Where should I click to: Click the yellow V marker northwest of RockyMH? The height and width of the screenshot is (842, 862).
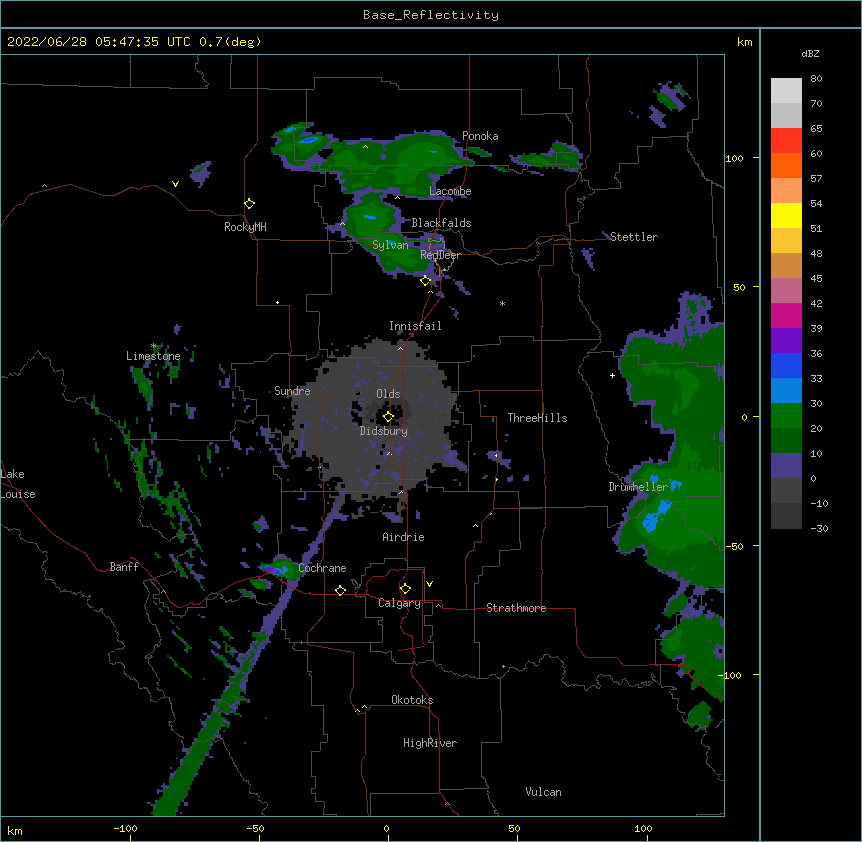click(x=175, y=184)
